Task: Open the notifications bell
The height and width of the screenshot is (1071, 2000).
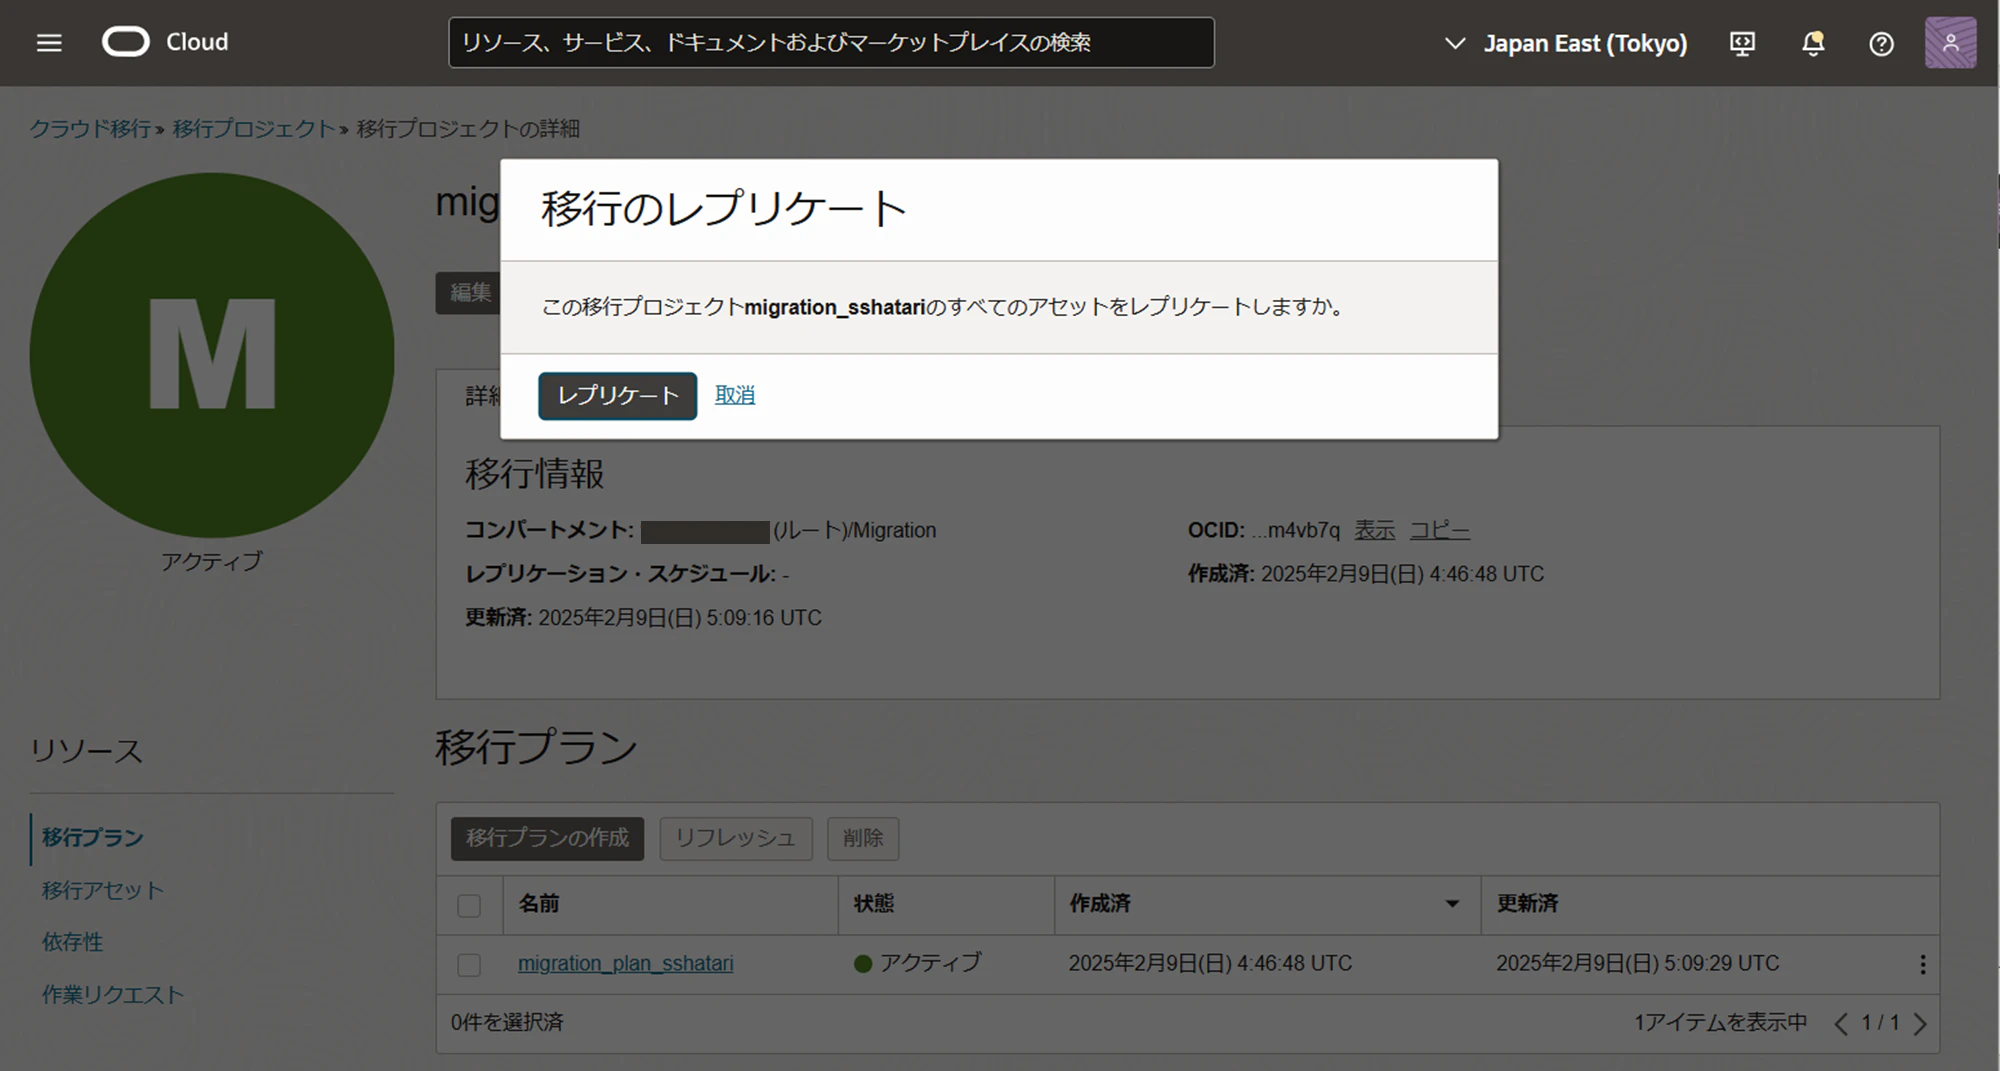Action: (x=1813, y=43)
